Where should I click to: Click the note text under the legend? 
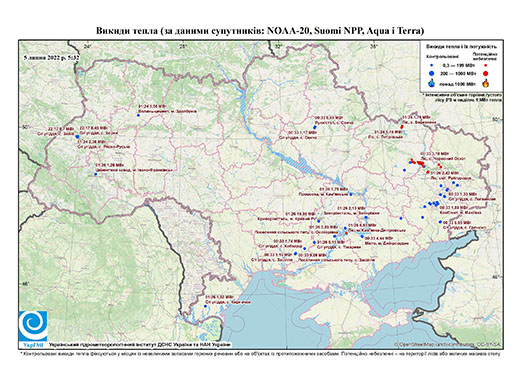(463, 97)
